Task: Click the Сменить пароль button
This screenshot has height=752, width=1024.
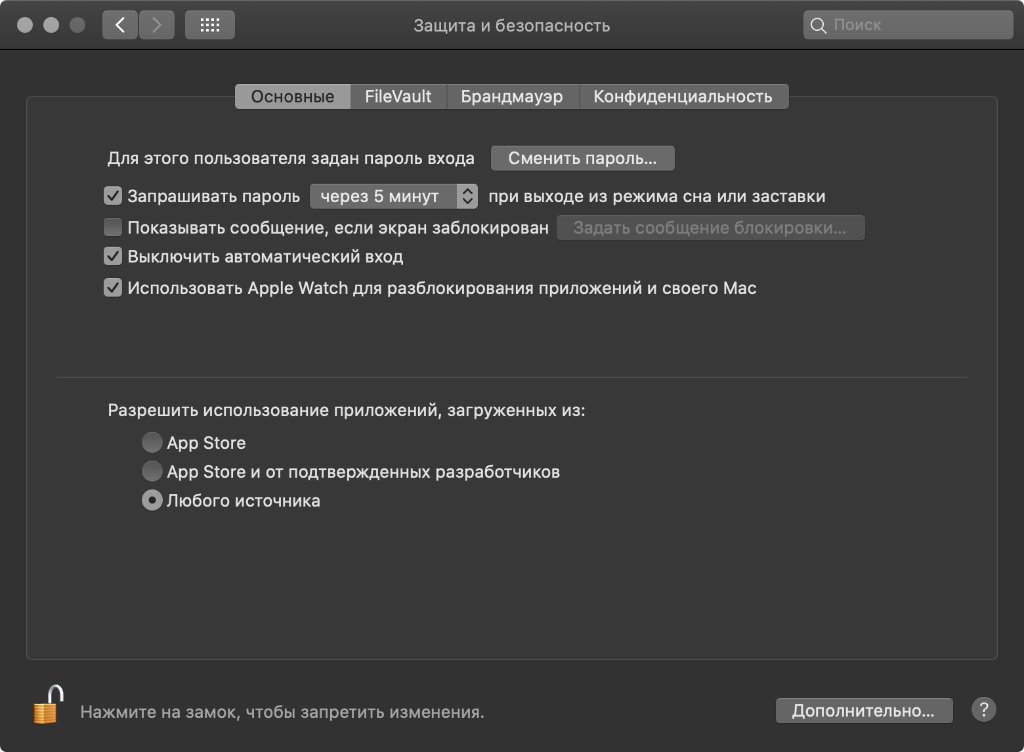Action: [582, 158]
